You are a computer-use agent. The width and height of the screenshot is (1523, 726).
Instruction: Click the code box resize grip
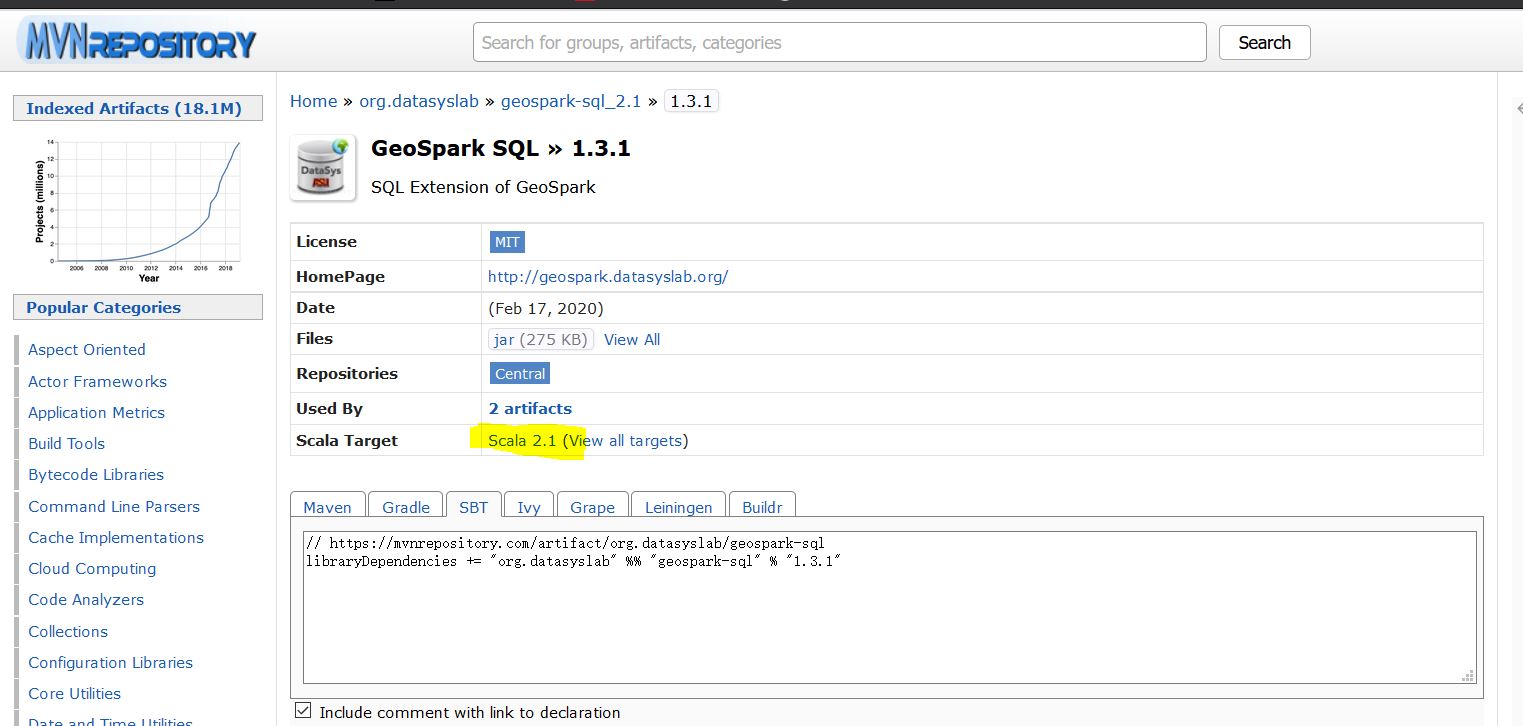tap(1468, 676)
